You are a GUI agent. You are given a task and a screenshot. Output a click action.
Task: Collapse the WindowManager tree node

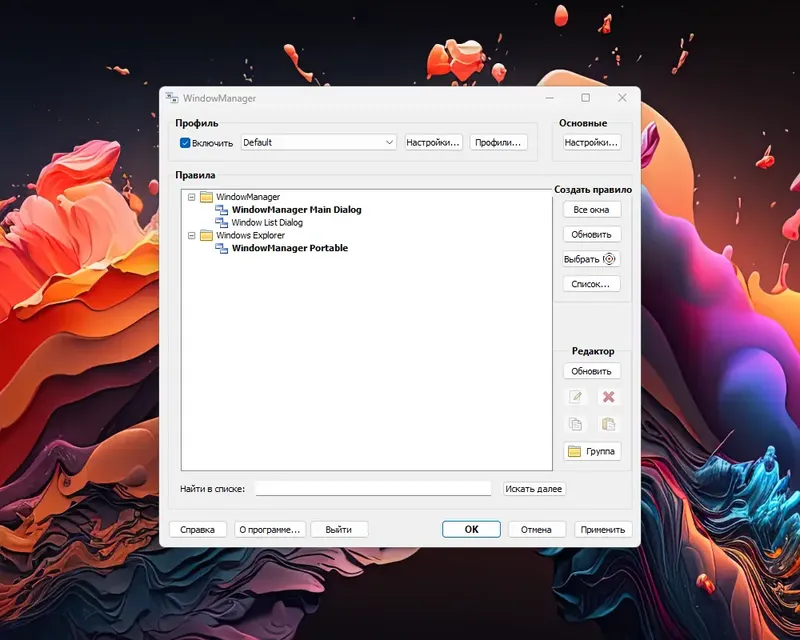click(x=191, y=196)
